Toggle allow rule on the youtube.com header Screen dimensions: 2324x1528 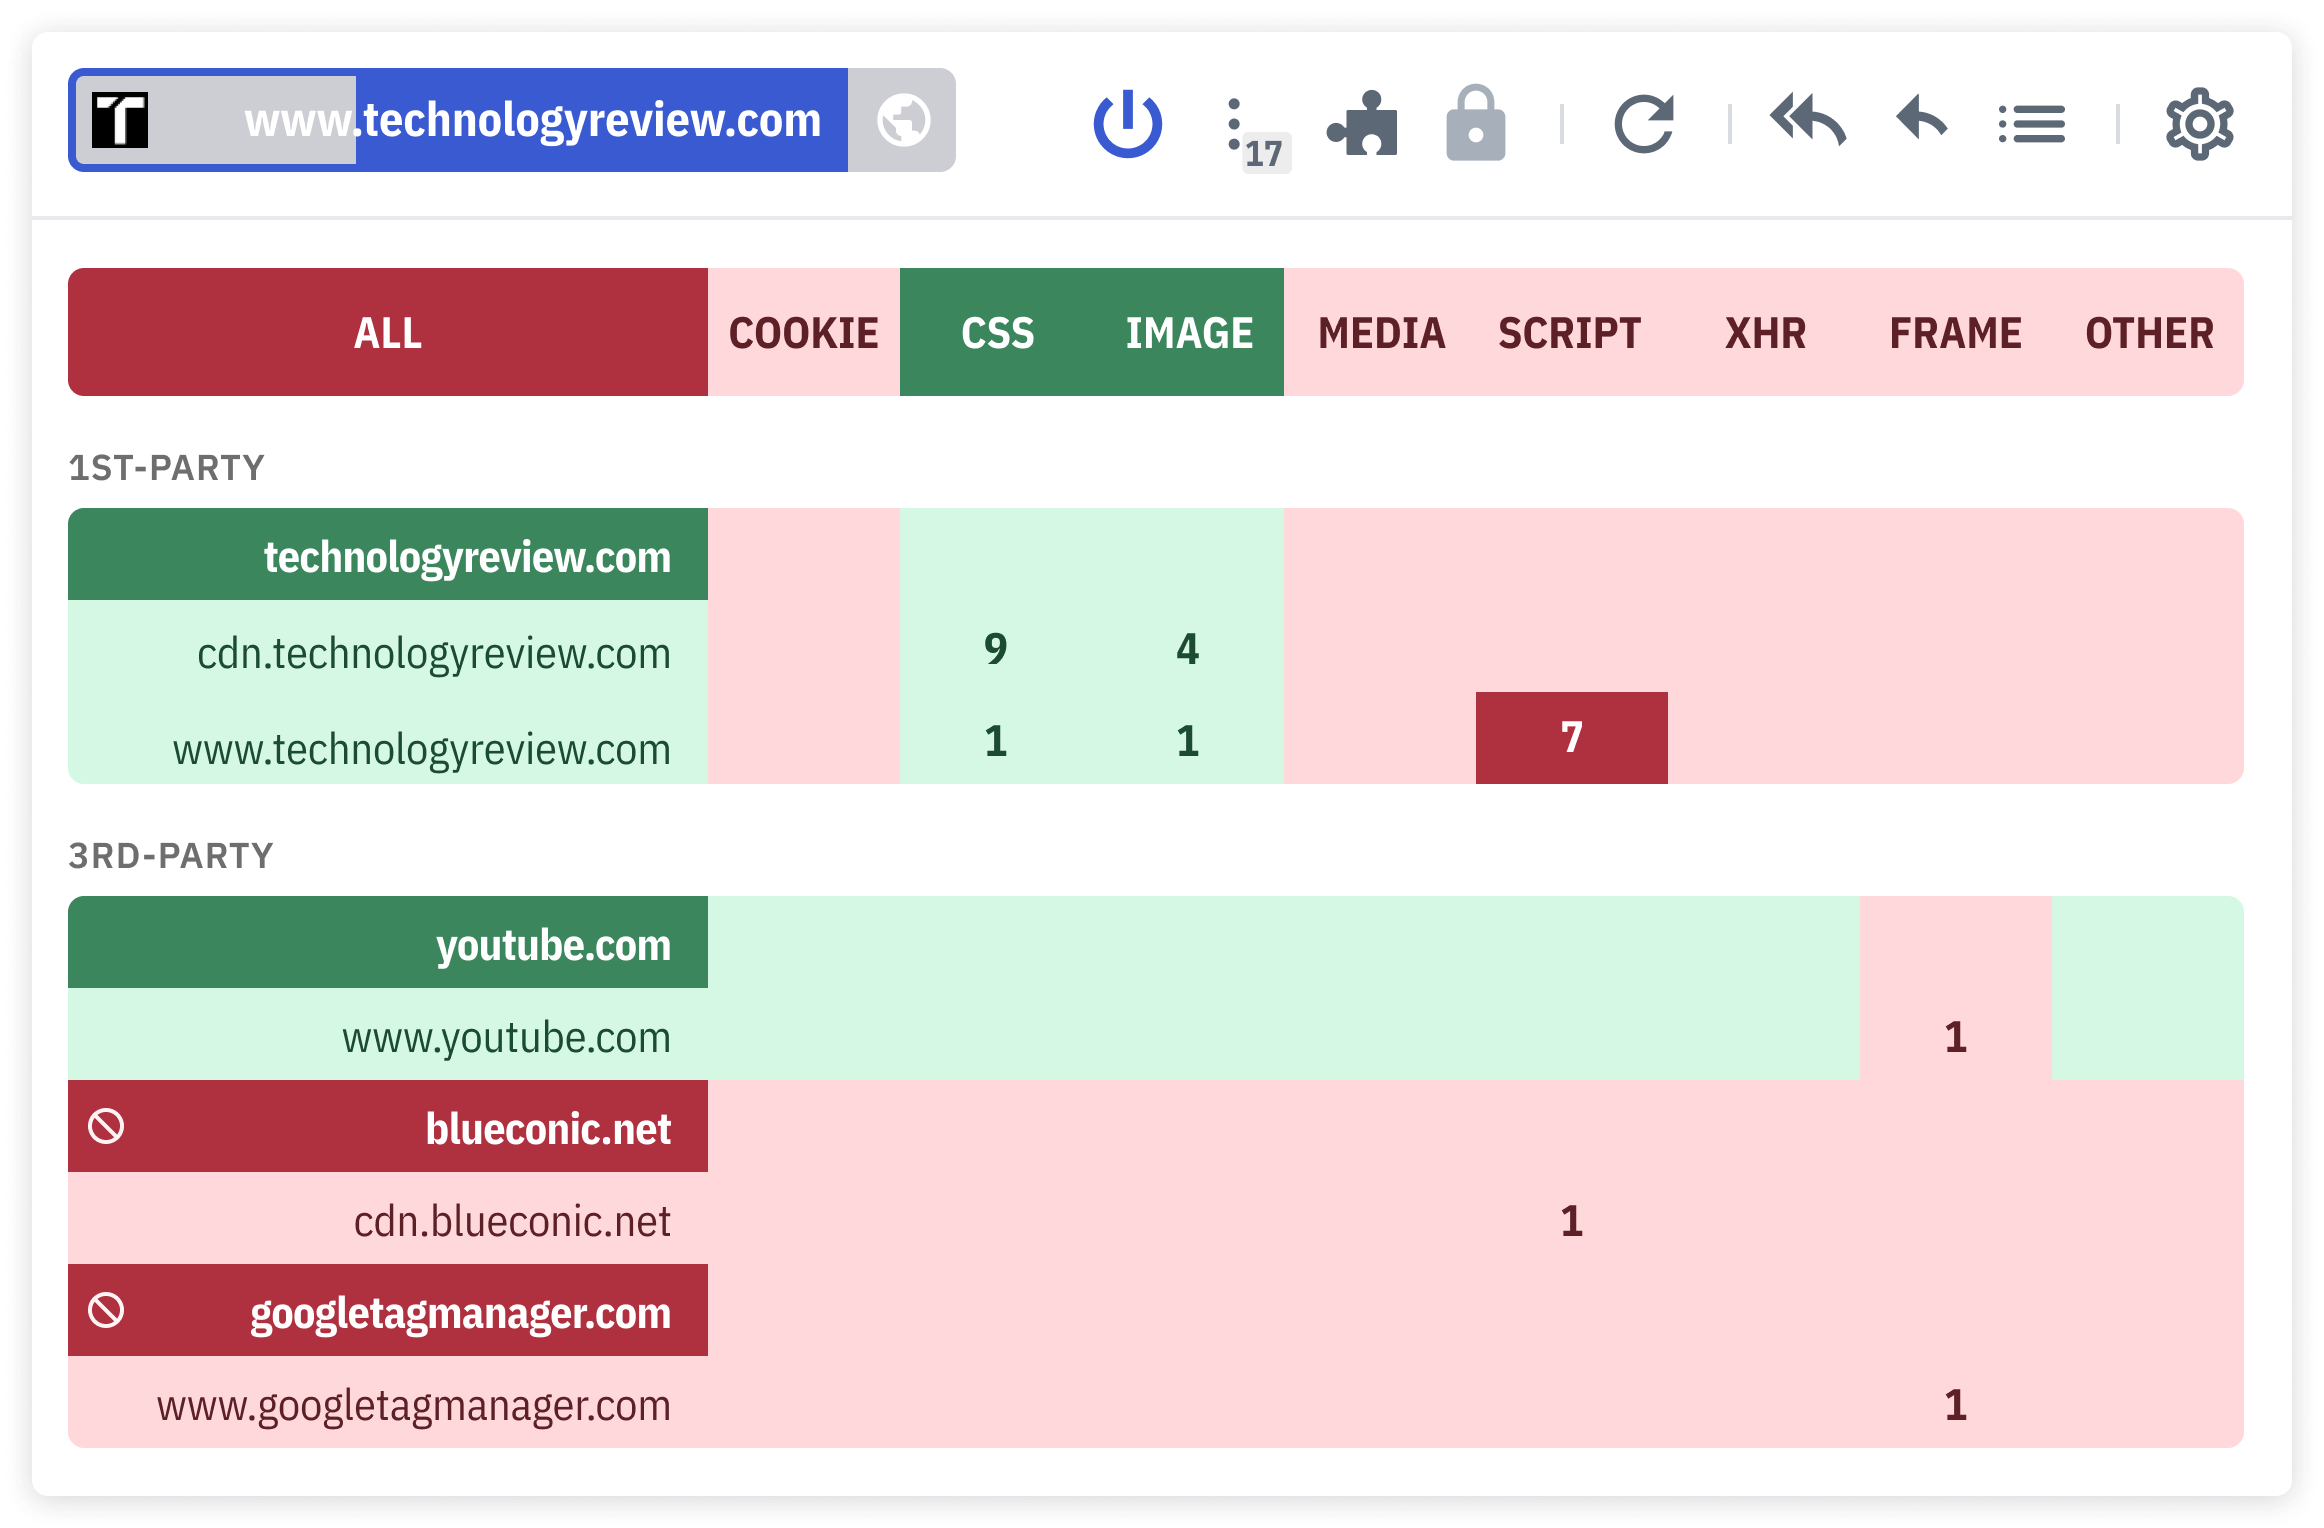[388, 941]
